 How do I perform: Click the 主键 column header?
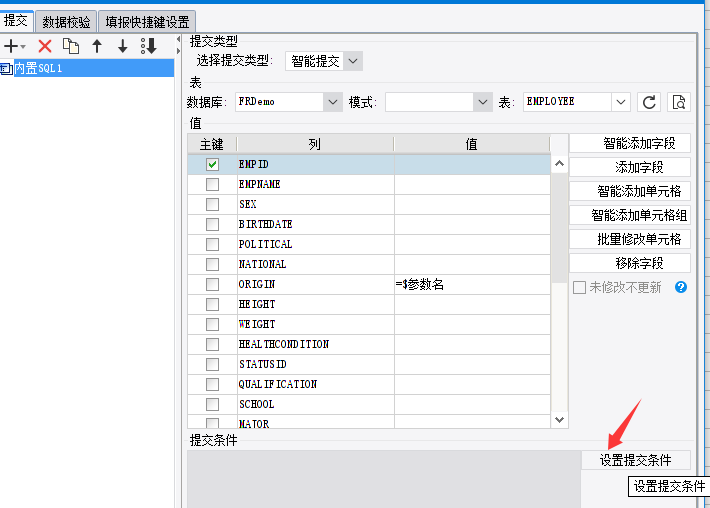(212, 144)
